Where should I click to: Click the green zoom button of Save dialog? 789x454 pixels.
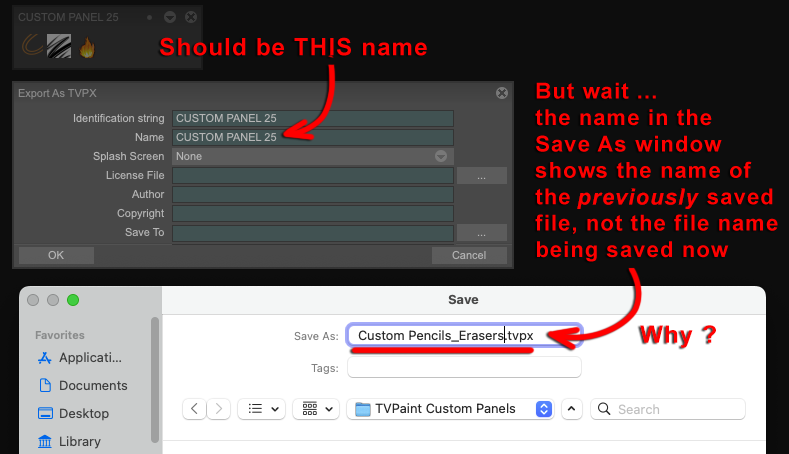[x=73, y=300]
